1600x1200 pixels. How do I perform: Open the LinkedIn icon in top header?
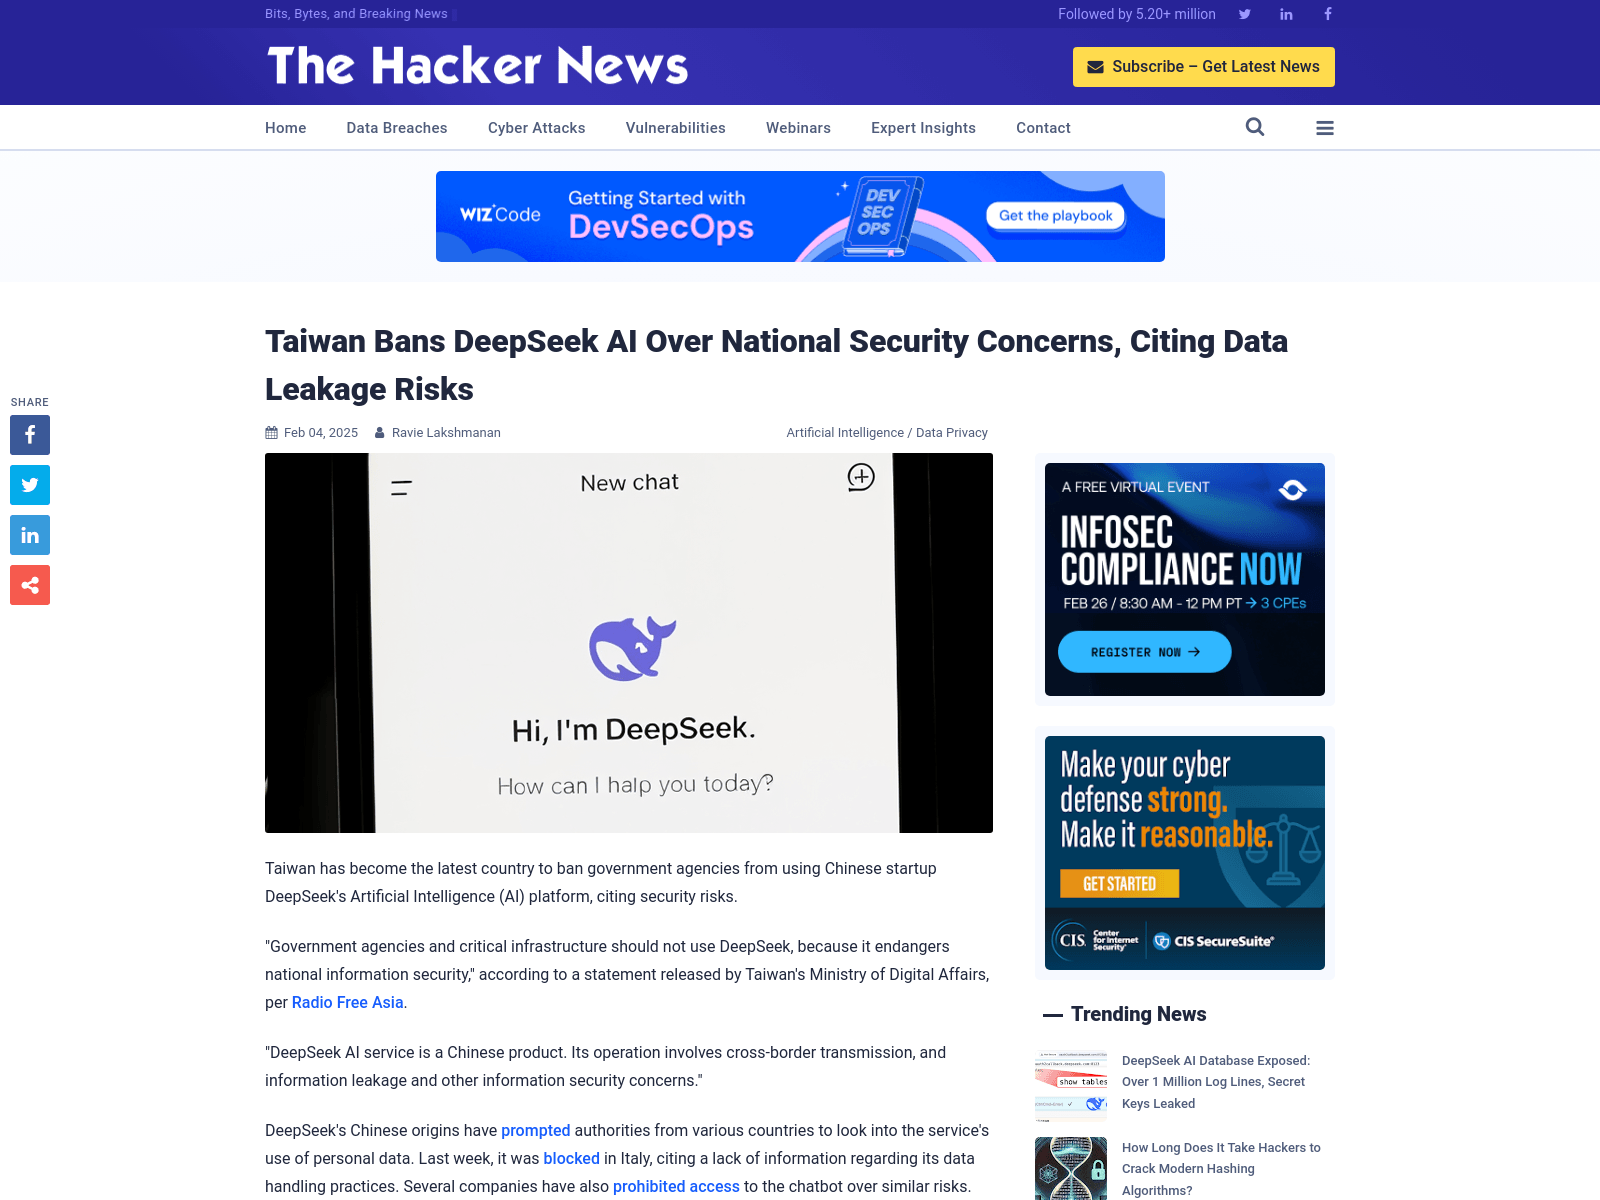tap(1286, 14)
